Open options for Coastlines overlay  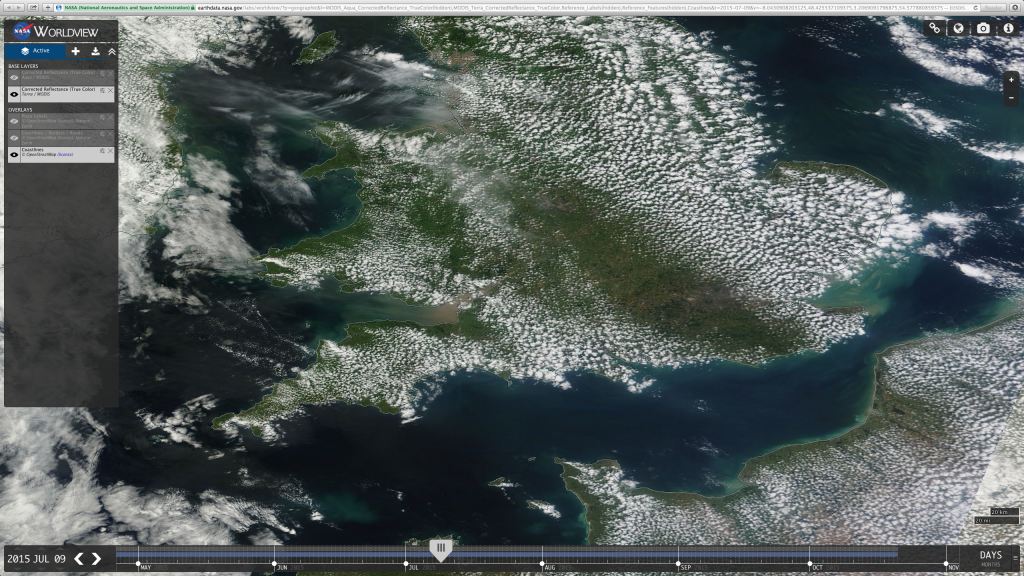tap(103, 152)
